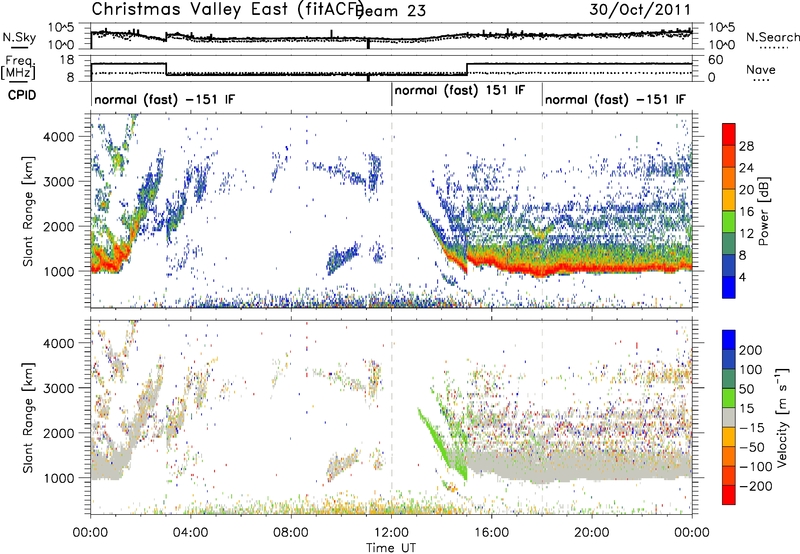This screenshot has height=554, width=800.
Task: Click the "04:00" time axis label
Action: (x=191, y=533)
